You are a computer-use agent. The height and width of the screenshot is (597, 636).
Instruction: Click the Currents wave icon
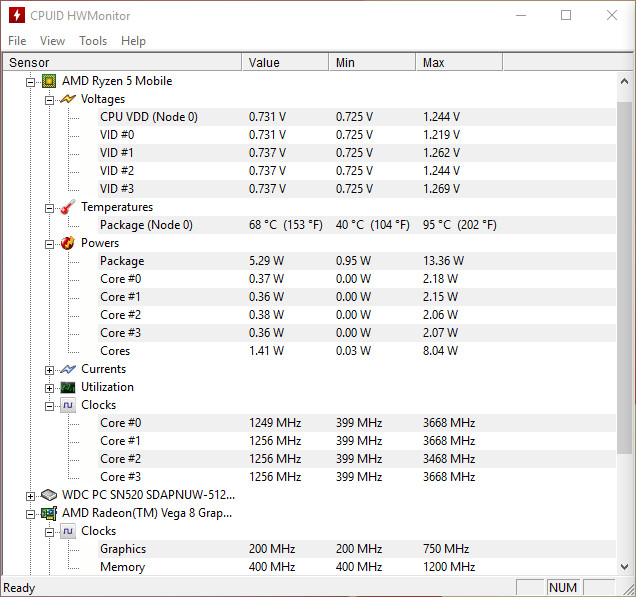pos(68,369)
